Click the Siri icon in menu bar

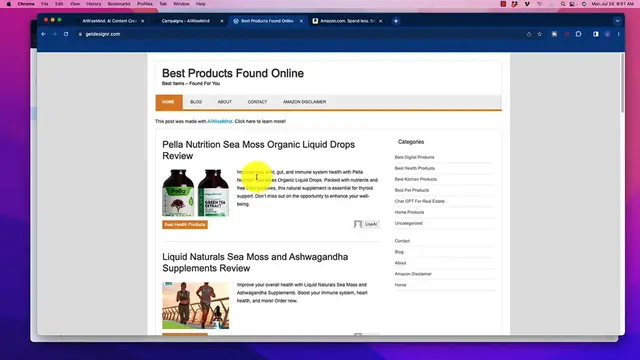pyautogui.click(x=584, y=4)
